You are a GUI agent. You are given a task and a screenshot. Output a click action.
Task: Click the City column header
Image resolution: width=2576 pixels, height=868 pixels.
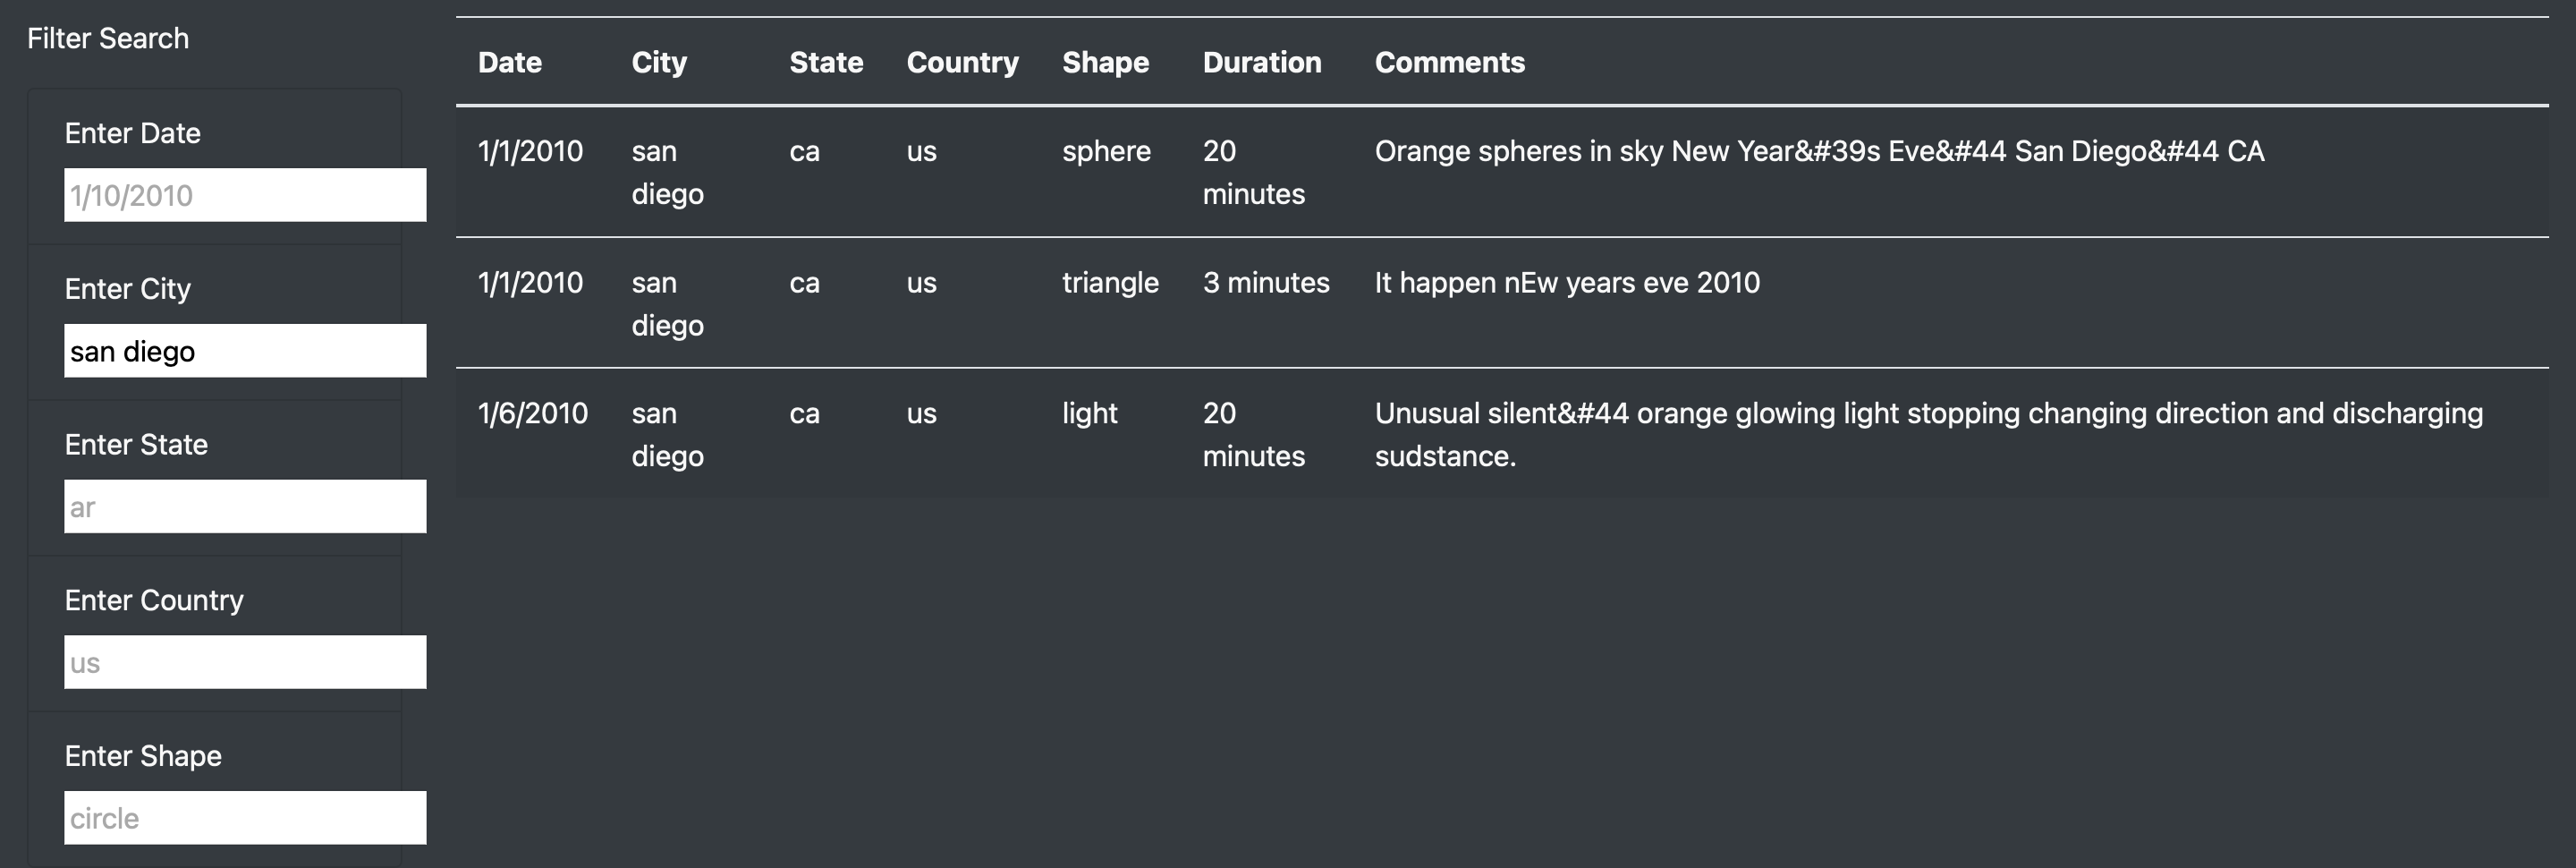point(659,62)
